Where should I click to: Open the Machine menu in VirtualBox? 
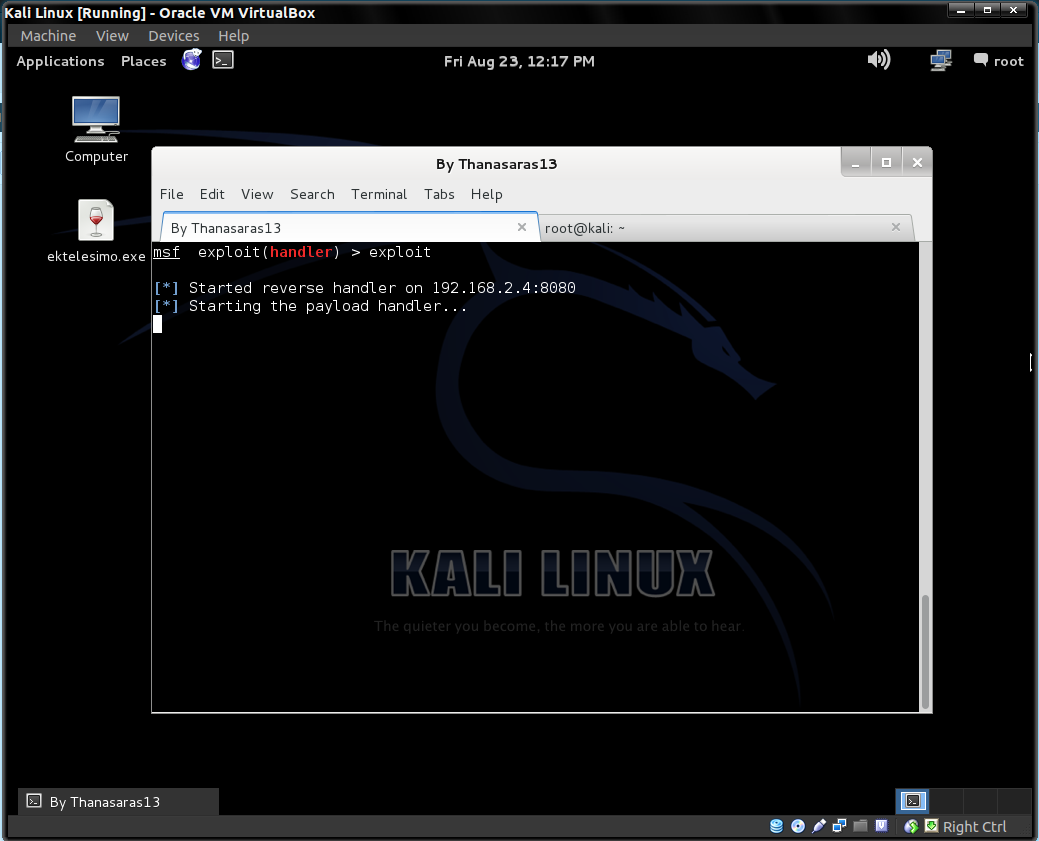(47, 35)
